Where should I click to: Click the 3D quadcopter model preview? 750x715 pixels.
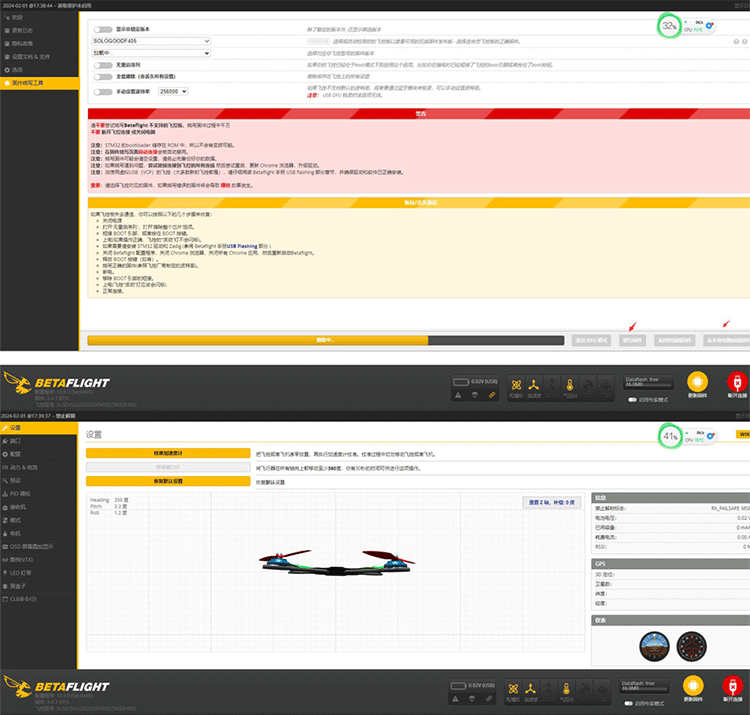[337, 562]
